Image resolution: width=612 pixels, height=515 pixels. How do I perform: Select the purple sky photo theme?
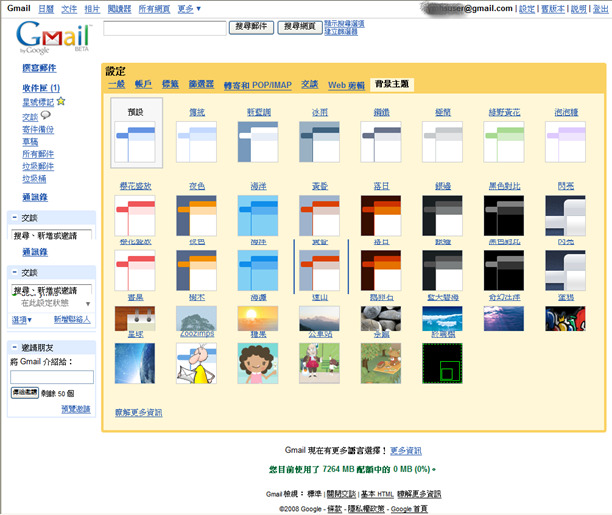tap(504, 318)
